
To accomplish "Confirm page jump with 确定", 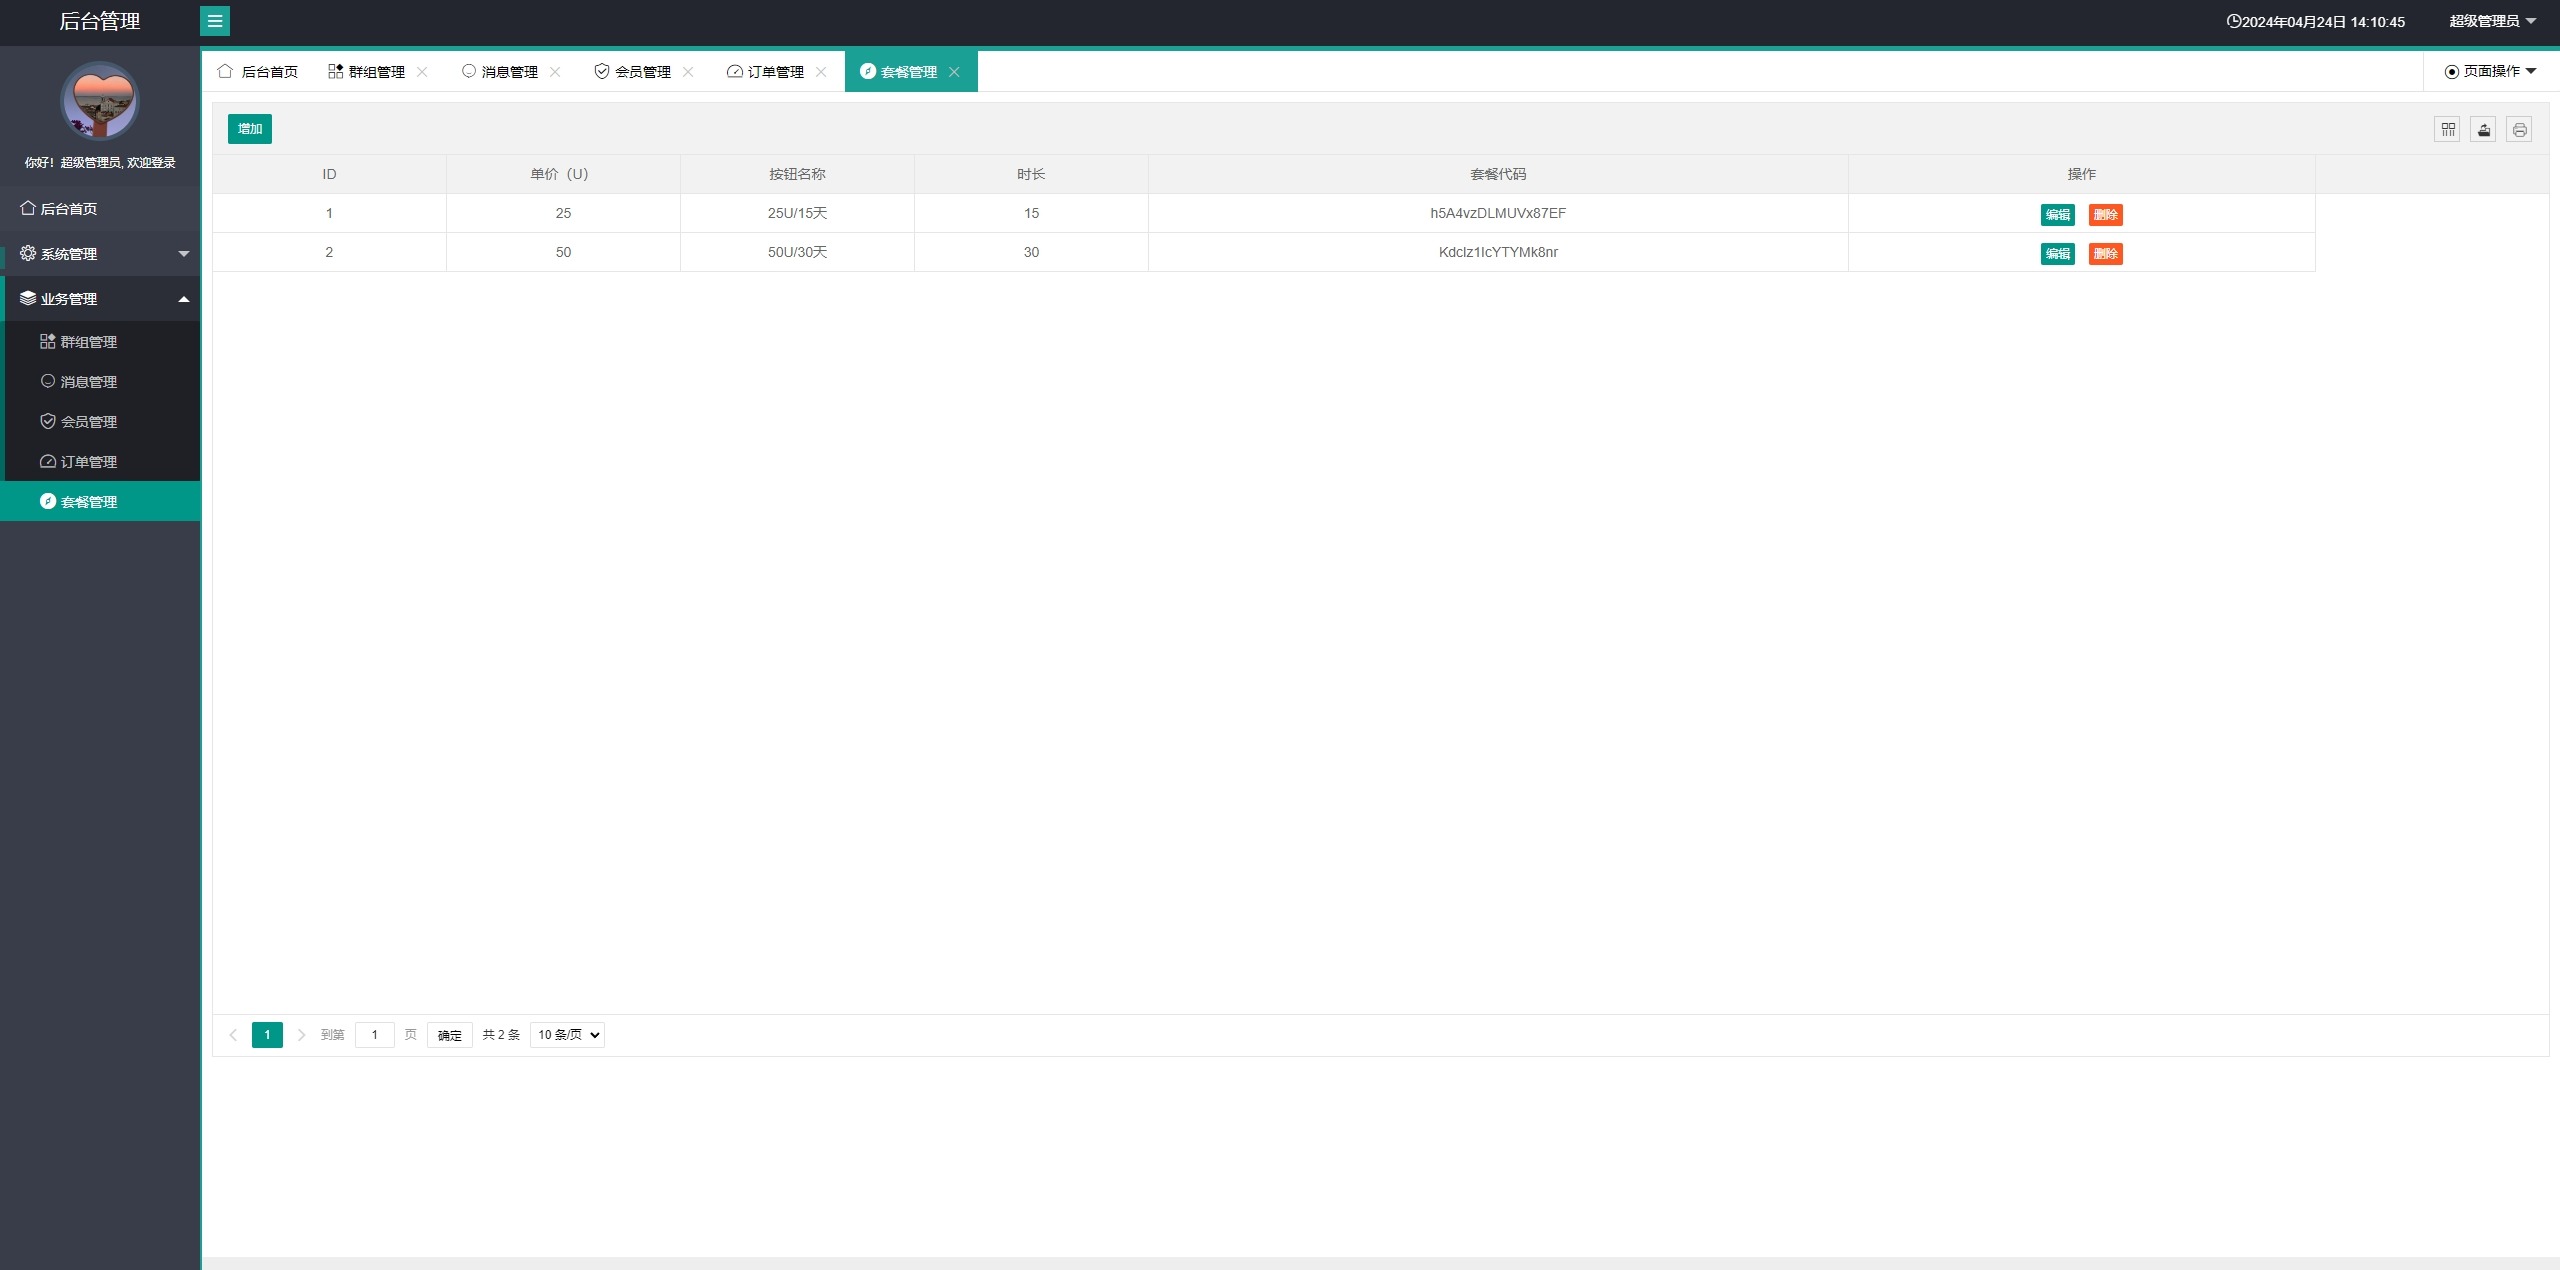I will coord(450,1035).
